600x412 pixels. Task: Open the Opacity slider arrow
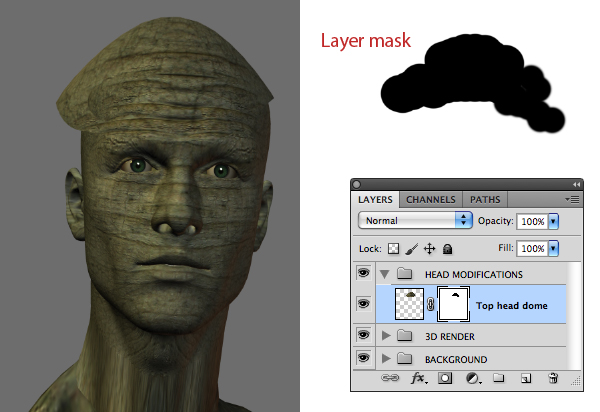pyautogui.click(x=553, y=221)
